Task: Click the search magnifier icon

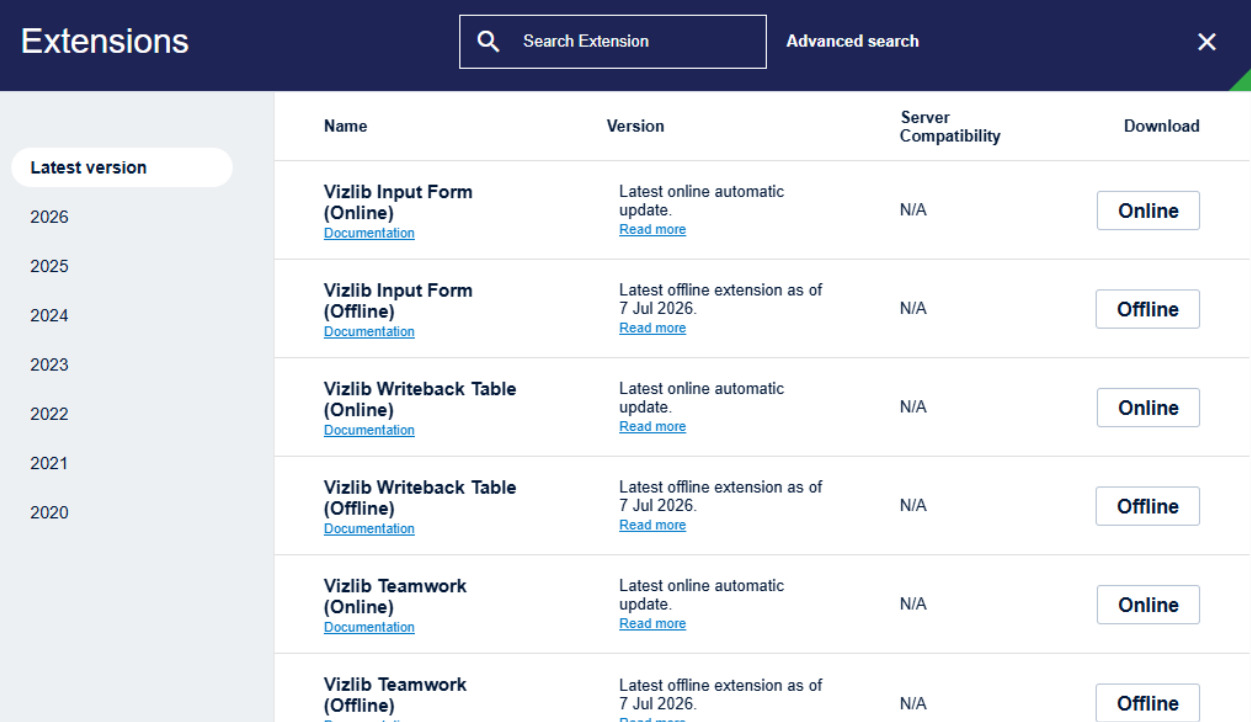Action: pos(487,41)
